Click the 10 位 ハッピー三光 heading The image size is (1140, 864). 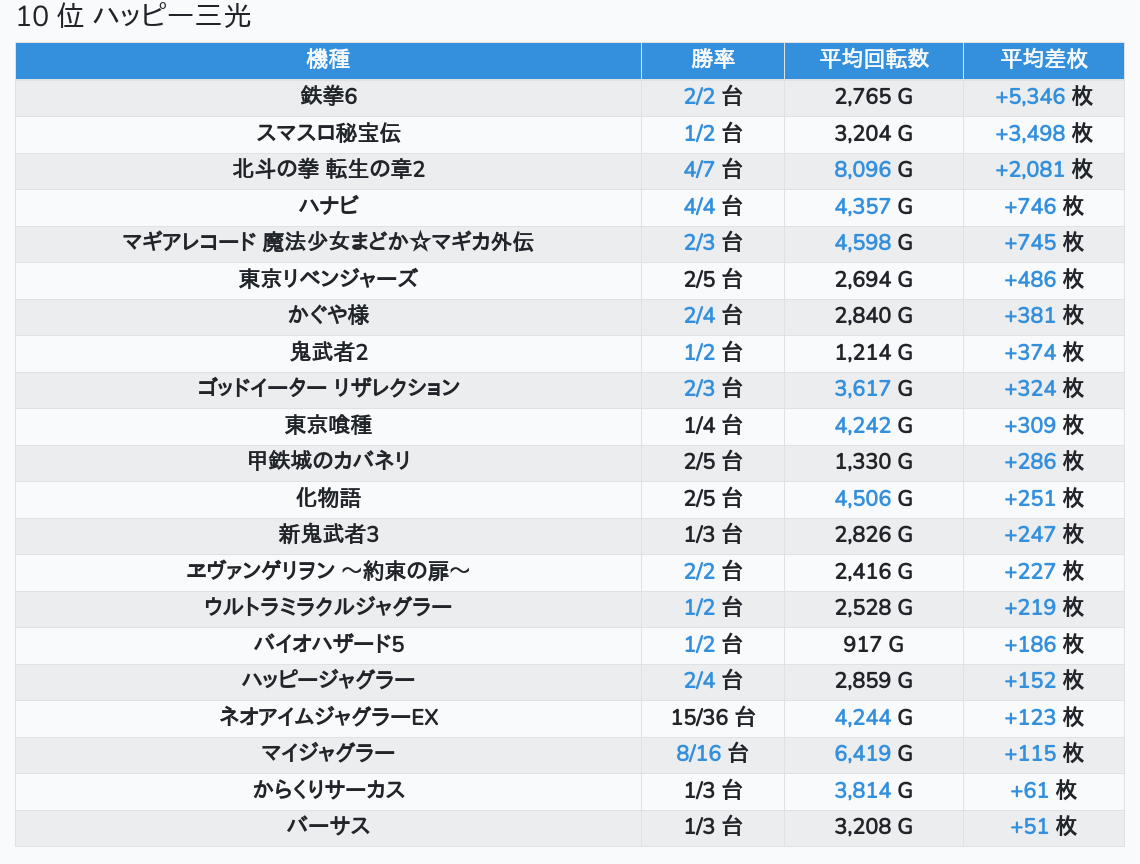tap(133, 18)
